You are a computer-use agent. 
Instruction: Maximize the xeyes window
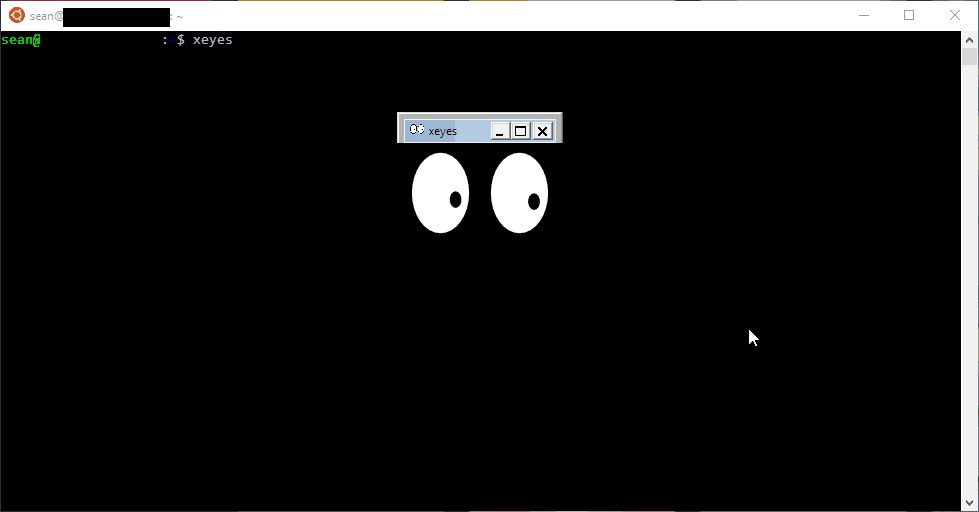[x=520, y=131]
